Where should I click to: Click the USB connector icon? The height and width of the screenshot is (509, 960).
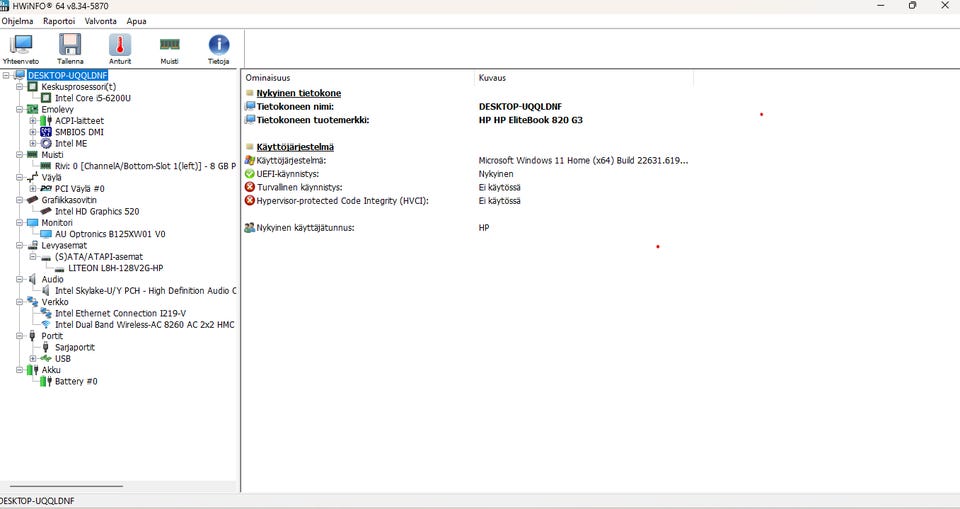[x=46, y=358]
